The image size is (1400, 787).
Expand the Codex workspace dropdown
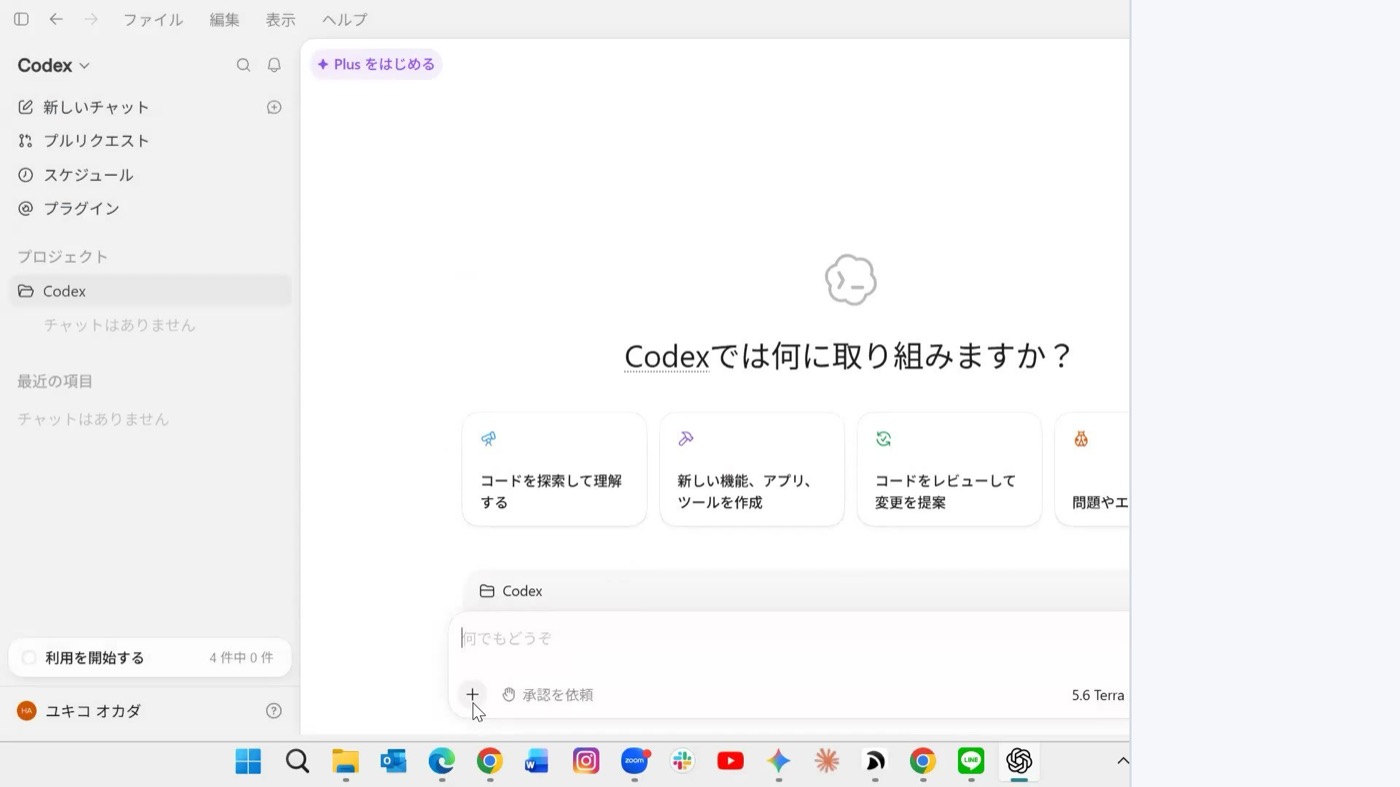point(53,65)
